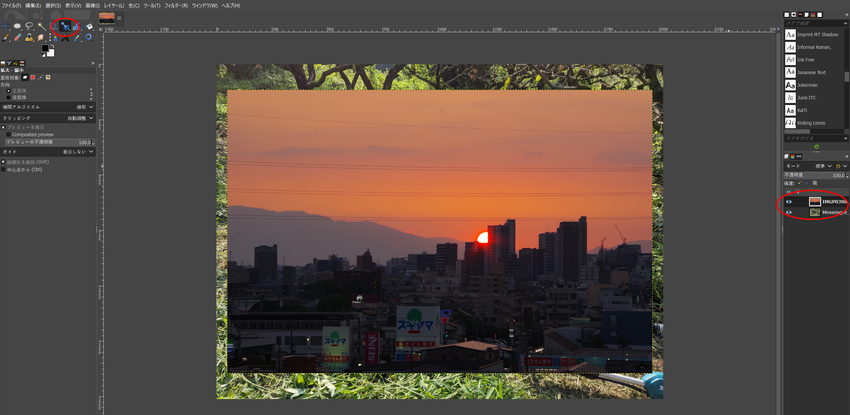This screenshot has height=415, width=850.
Task: Select the Ellipse Select tool
Action: 17,26
